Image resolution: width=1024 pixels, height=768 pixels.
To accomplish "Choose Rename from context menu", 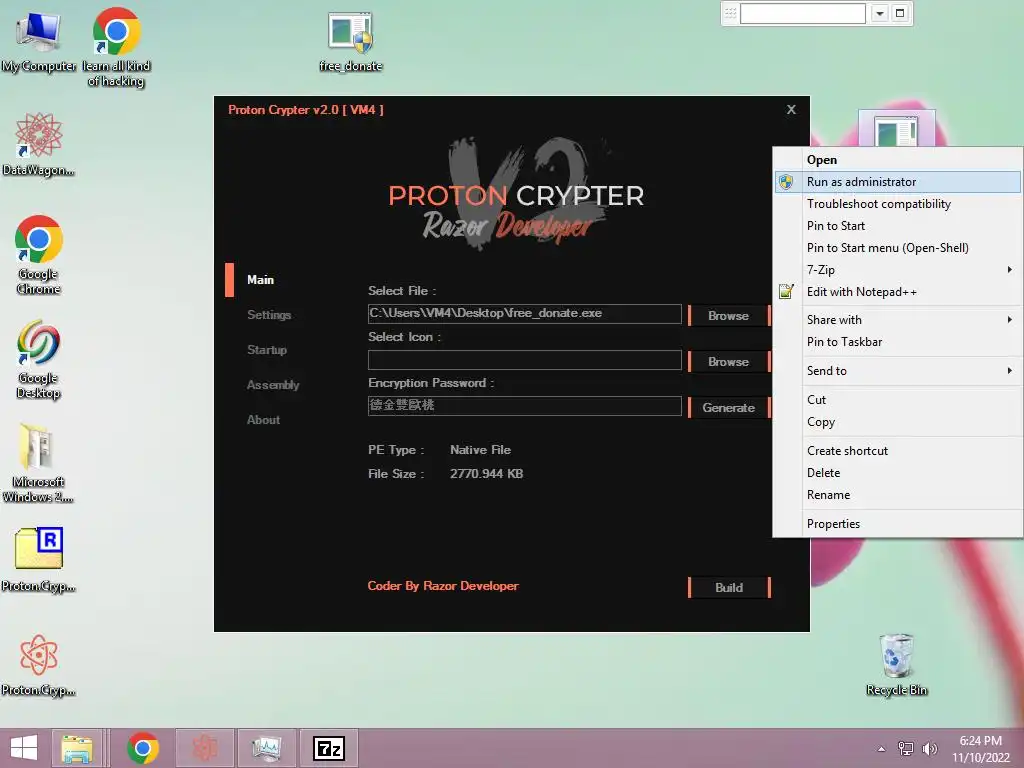I will (x=898, y=495).
